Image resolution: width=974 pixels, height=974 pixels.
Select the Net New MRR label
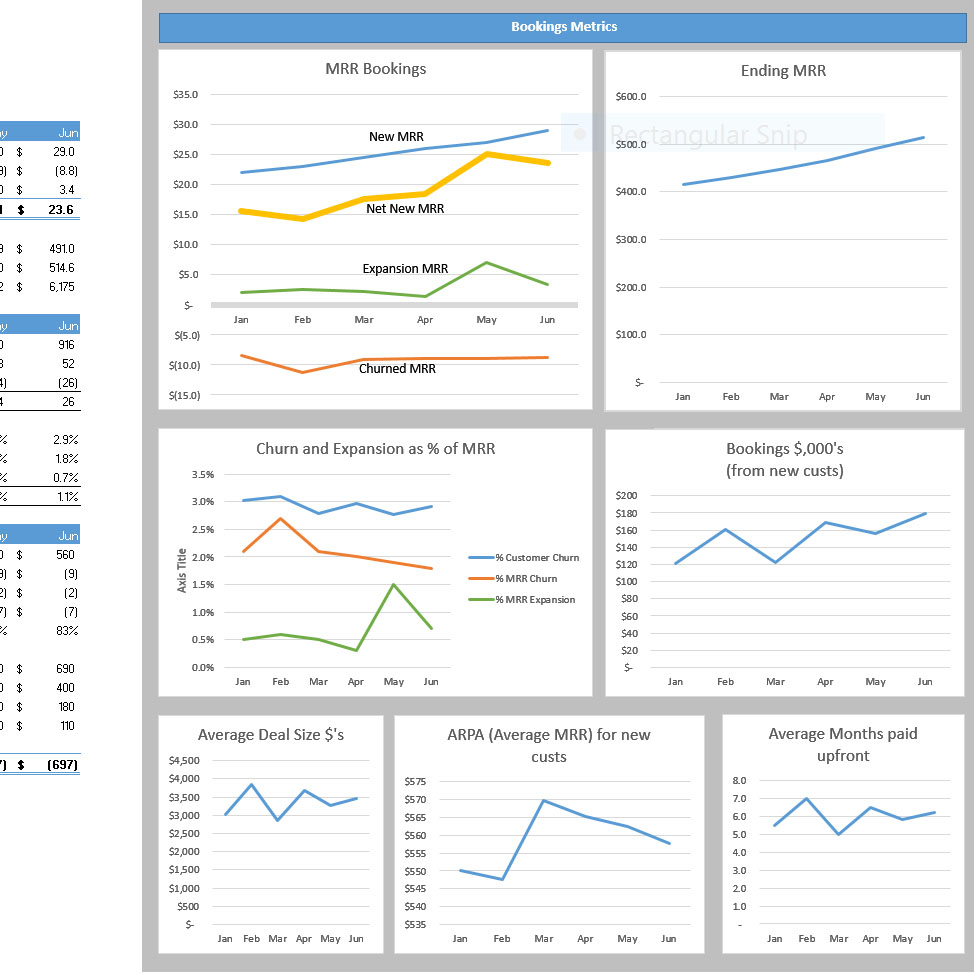405,209
